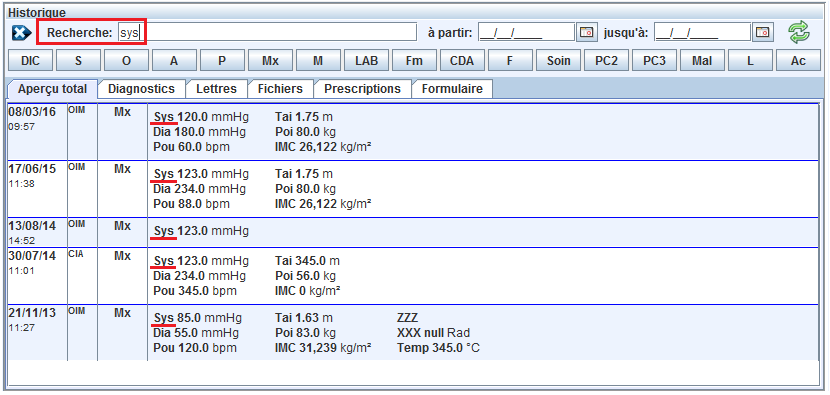The height and width of the screenshot is (395, 830).
Task: Toggle the PC3 filter button
Action: 654,60
